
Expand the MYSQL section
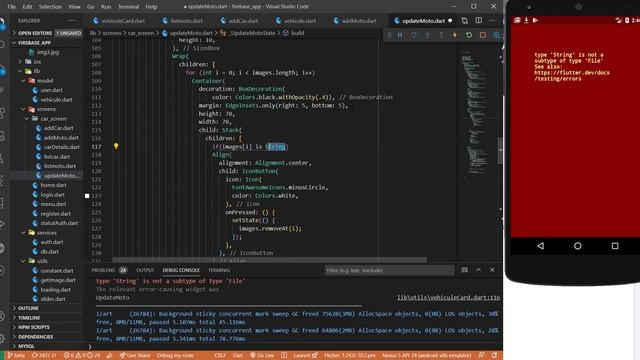point(46,346)
